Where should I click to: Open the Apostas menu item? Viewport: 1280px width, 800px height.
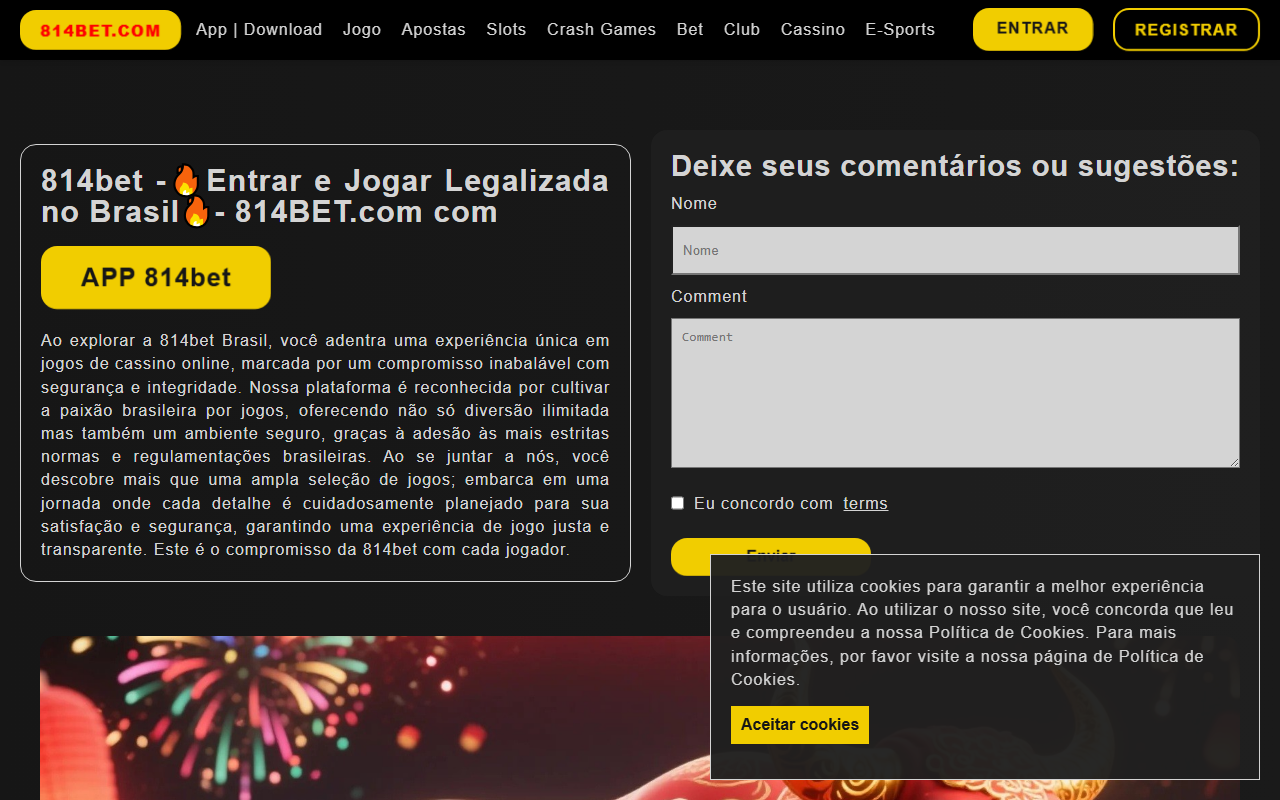click(x=433, y=30)
